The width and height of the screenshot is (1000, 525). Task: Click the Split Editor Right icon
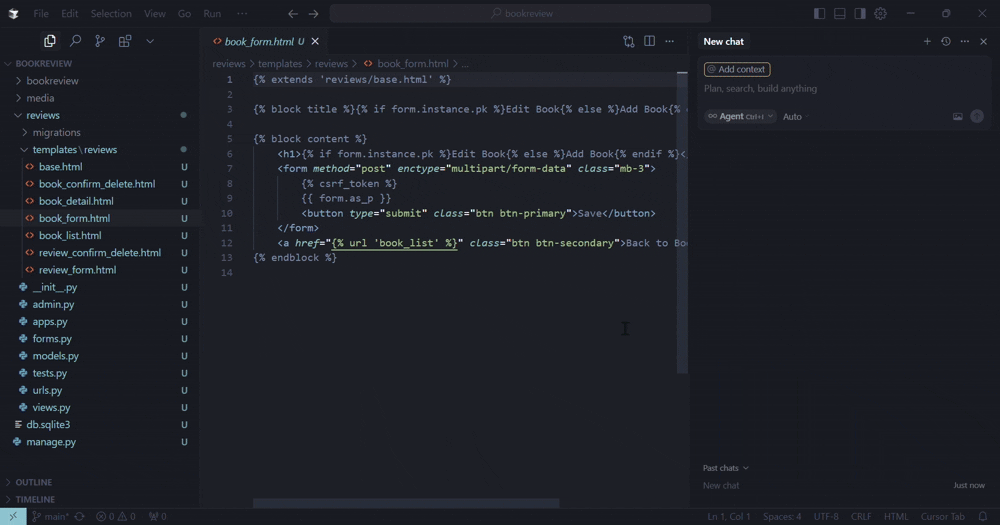pyautogui.click(x=649, y=42)
